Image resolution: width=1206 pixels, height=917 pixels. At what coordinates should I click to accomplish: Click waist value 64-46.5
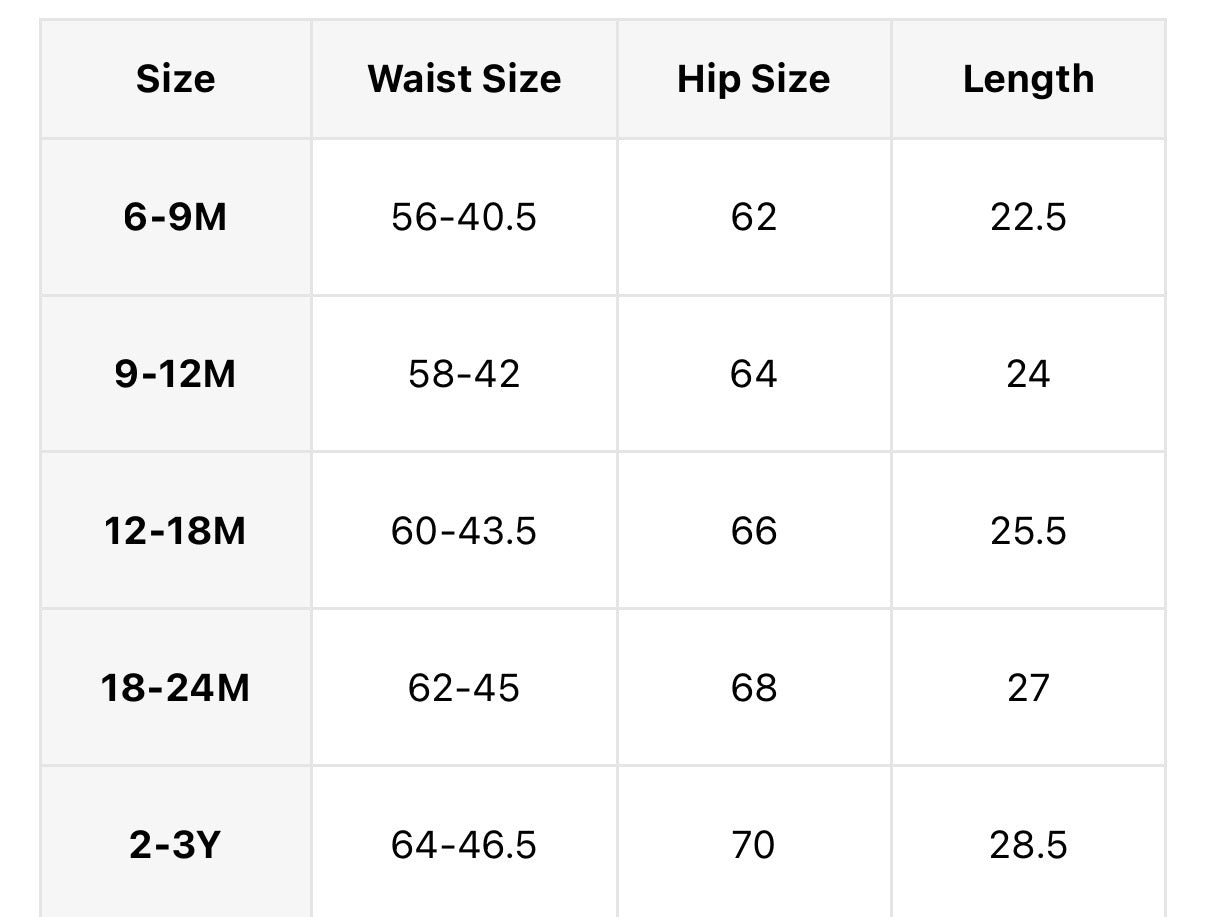pos(464,845)
